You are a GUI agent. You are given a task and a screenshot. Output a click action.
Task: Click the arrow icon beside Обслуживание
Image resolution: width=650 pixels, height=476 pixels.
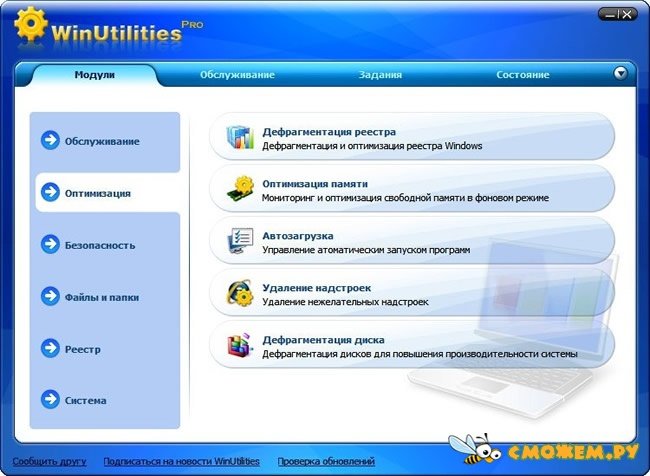[x=50, y=140]
